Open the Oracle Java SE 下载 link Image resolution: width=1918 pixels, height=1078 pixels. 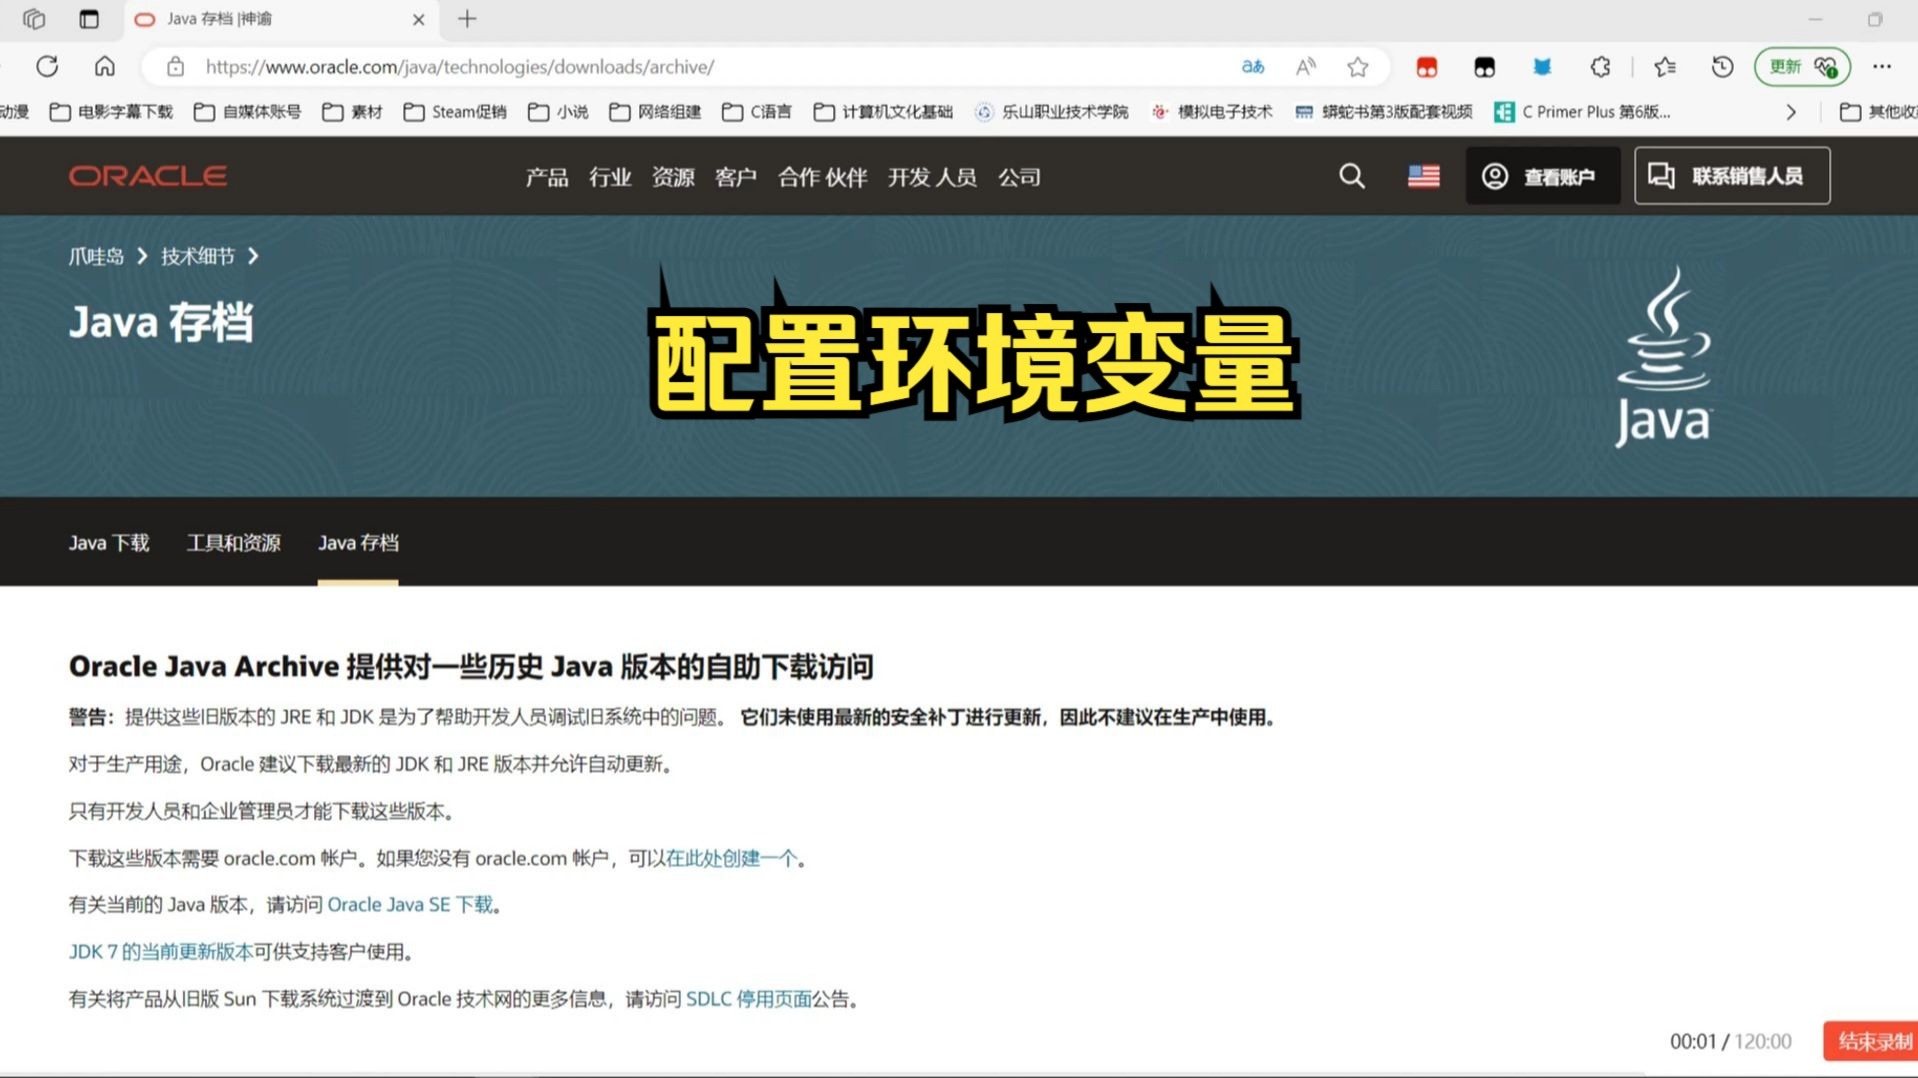point(410,905)
